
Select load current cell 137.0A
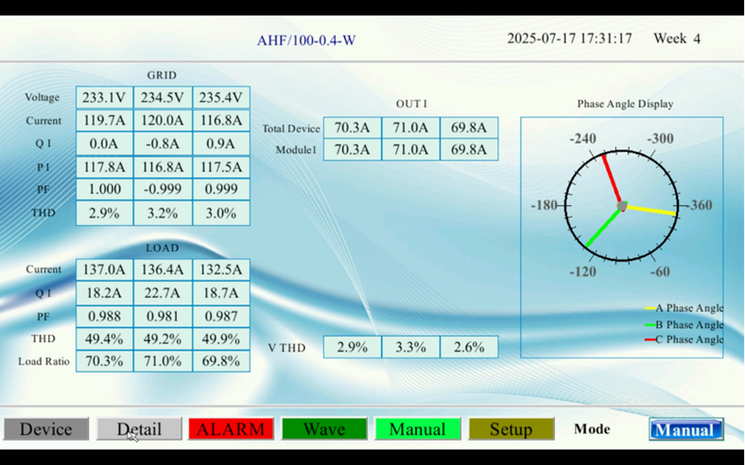[x=105, y=269]
